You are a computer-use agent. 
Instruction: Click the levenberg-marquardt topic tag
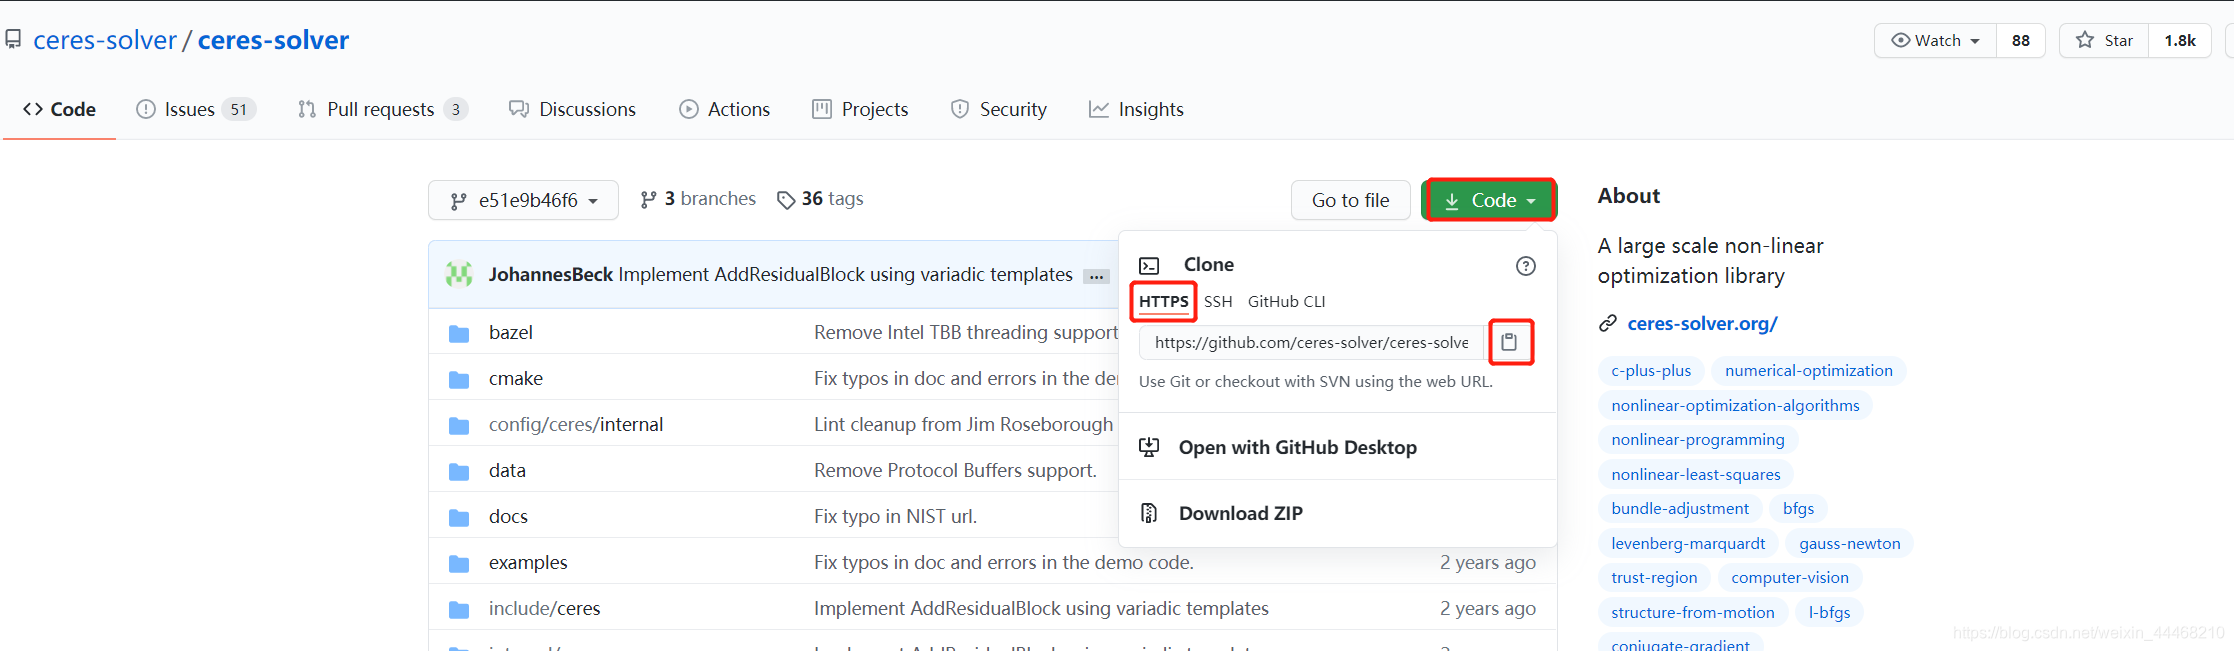(1688, 543)
